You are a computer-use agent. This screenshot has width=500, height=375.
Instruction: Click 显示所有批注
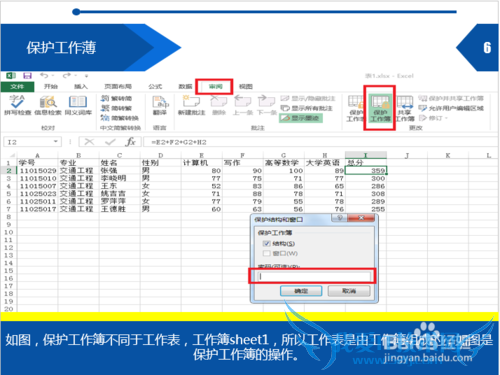(306, 108)
